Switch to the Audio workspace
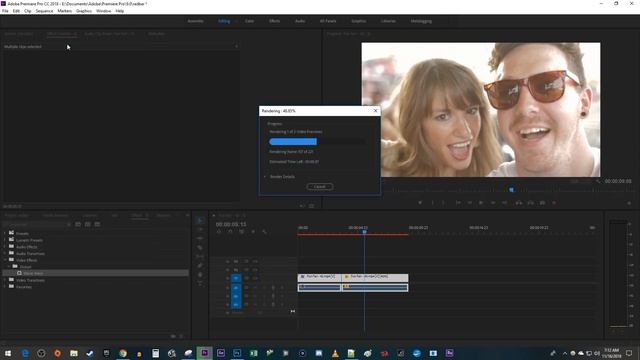This screenshot has width=640, height=360. coord(300,21)
